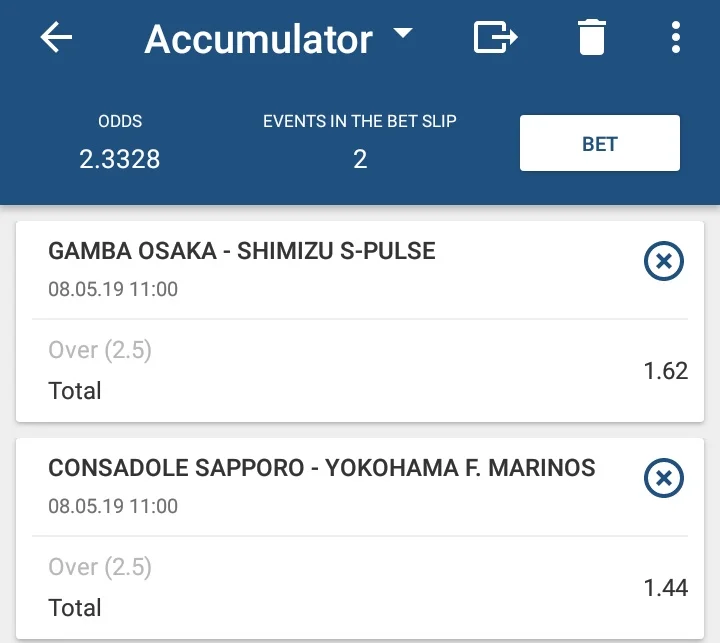The width and height of the screenshot is (720, 643).
Task: Tap the 1.44 odds value
Action: click(666, 588)
